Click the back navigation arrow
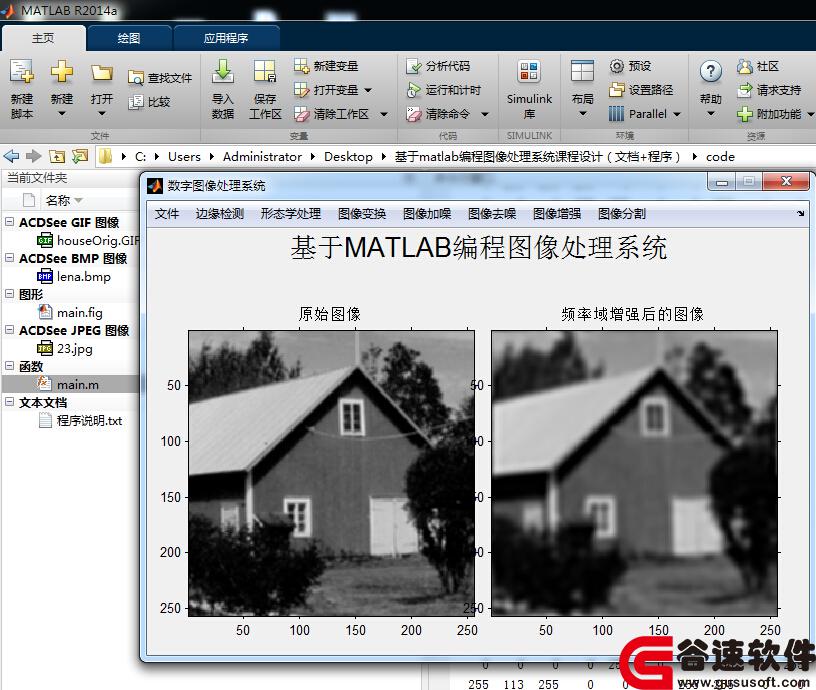 11,156
